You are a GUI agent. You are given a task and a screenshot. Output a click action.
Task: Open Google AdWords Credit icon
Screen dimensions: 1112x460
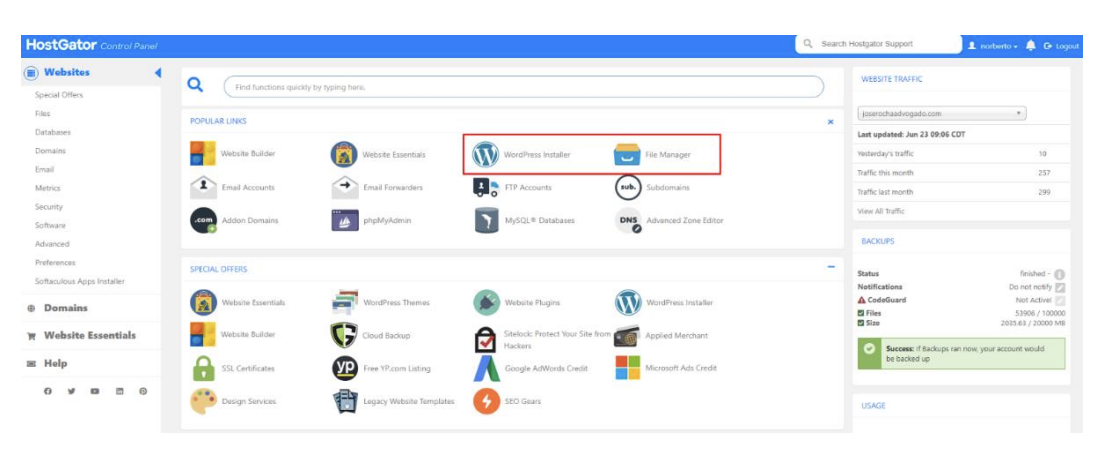pyautogui.click(x=486, y=368)
